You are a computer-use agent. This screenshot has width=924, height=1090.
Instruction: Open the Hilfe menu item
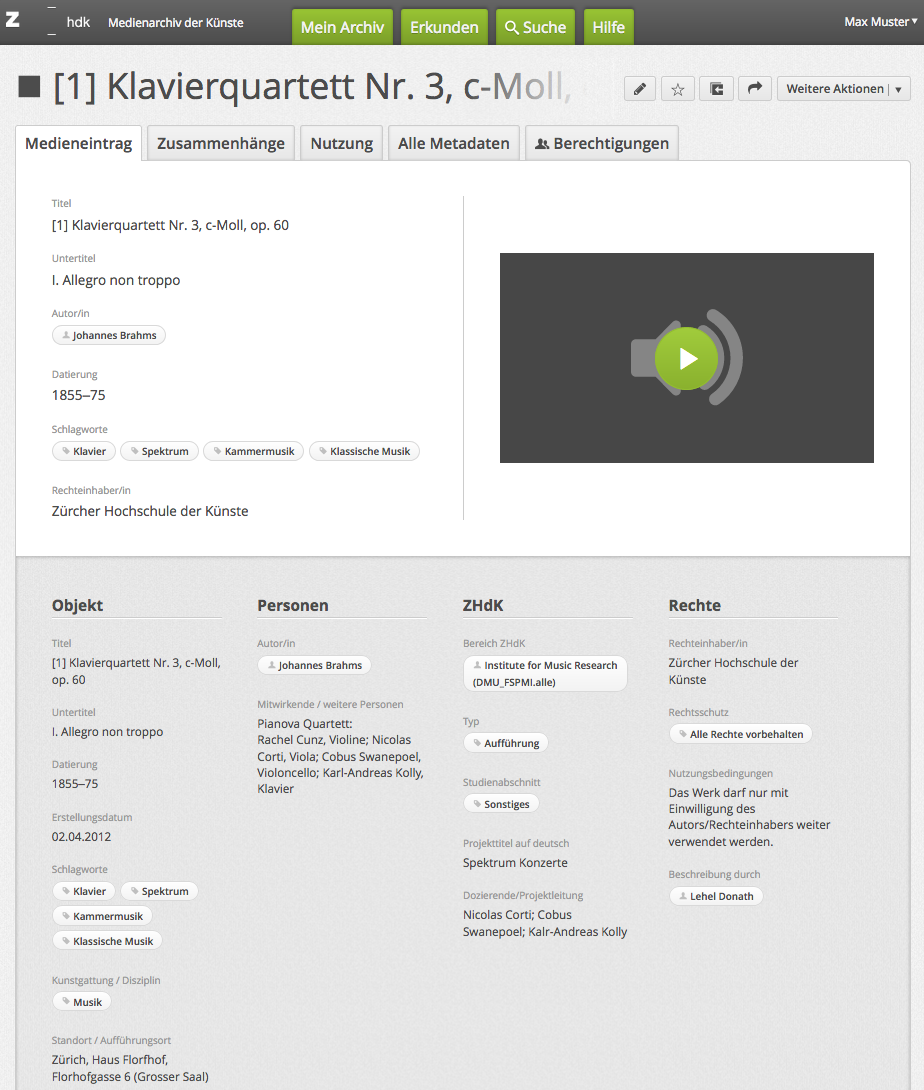[608, 27]
